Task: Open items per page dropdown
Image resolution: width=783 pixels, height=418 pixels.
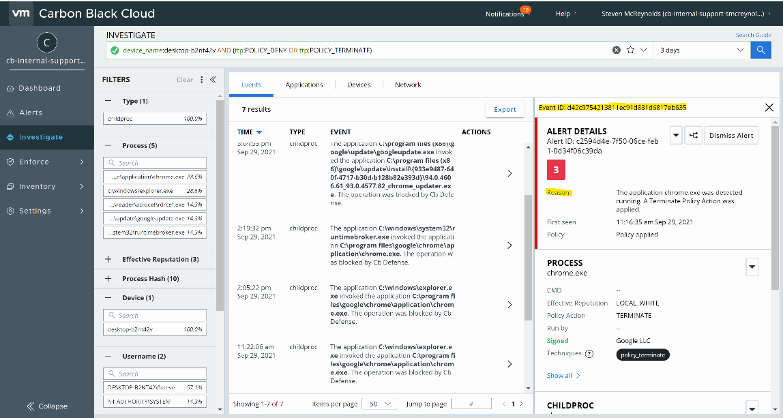Action: 380,404
